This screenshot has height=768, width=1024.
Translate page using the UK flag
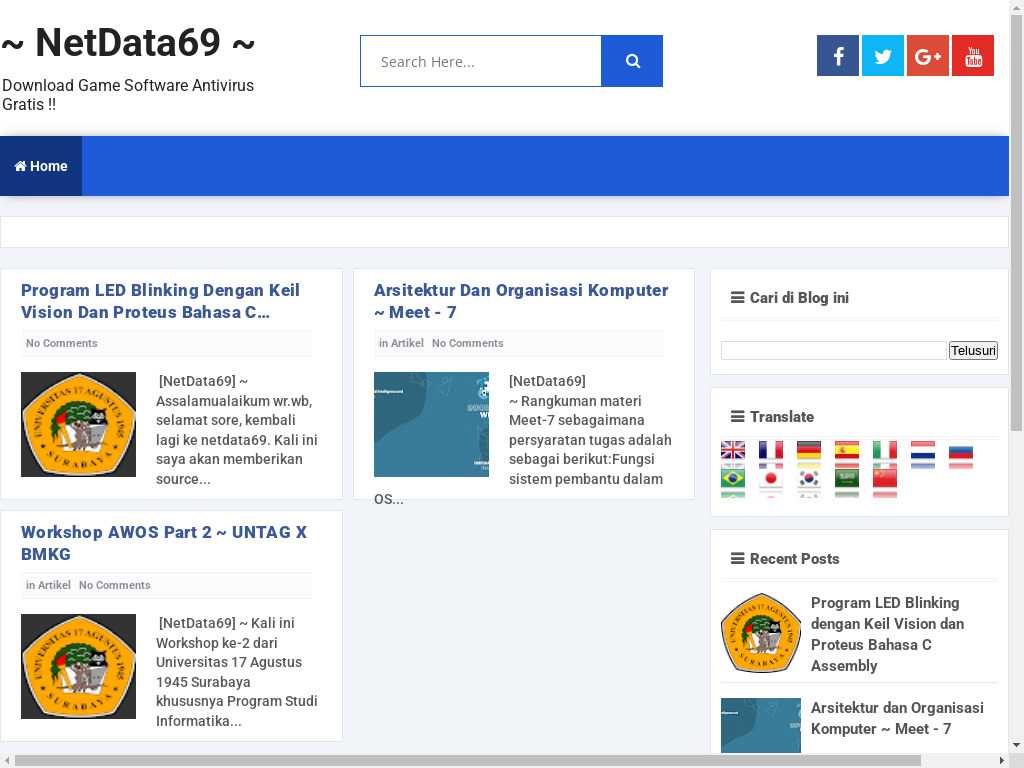tap(733, 450)
